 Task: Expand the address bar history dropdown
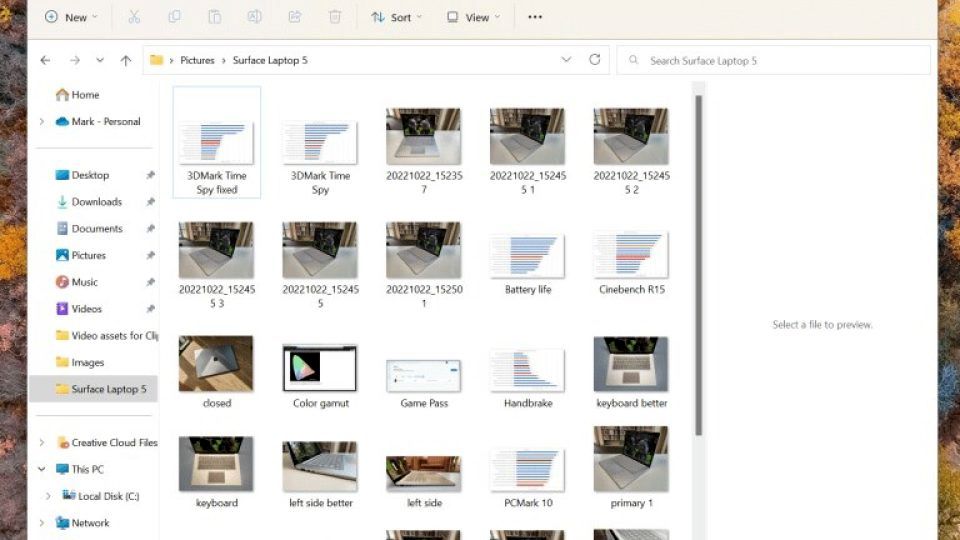[x=566, y=60]
